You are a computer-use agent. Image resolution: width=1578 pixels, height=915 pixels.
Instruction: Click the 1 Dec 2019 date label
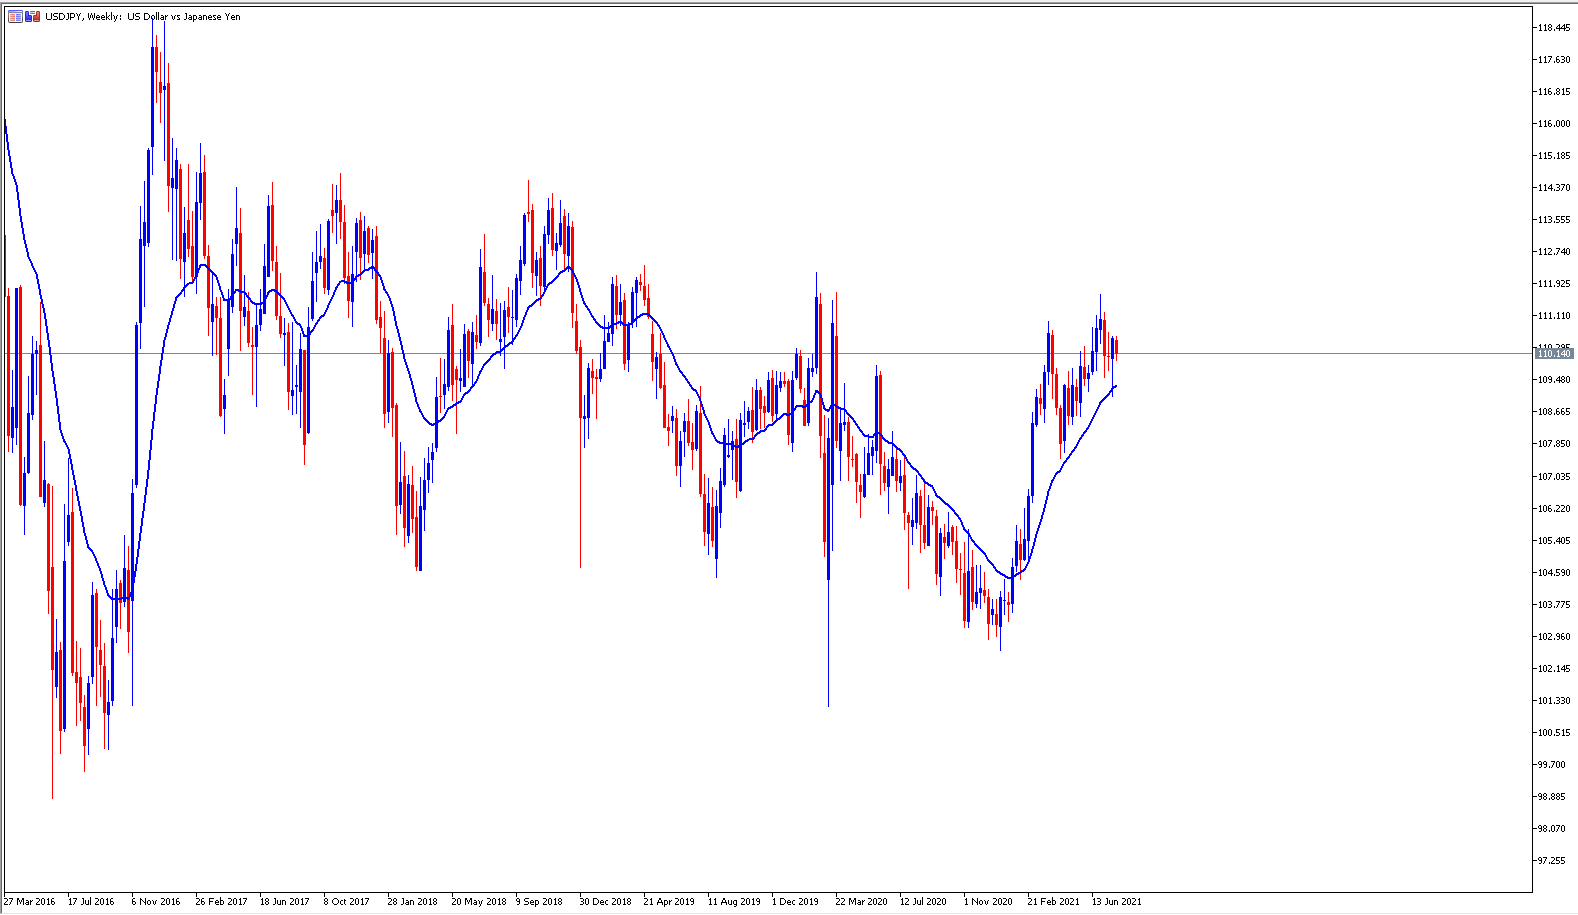click(x=795, y=902)
